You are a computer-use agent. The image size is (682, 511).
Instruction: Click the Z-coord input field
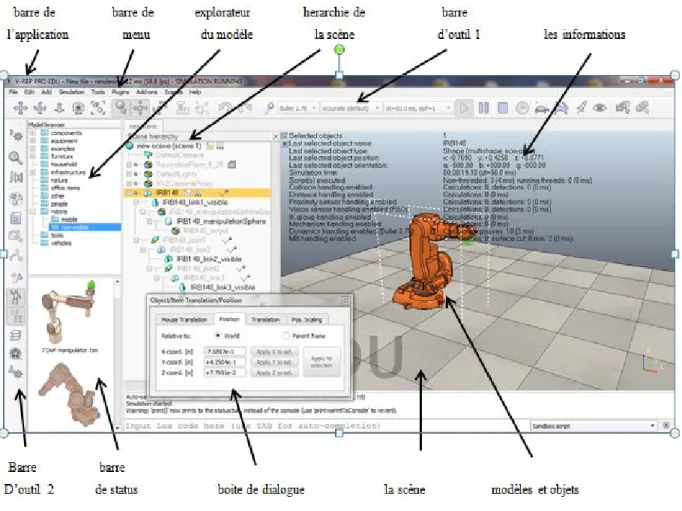coord(224,373)
